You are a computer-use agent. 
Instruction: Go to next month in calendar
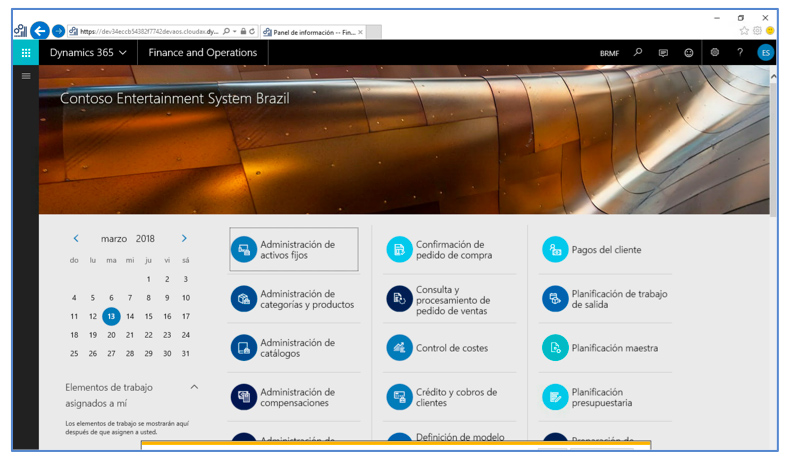click(184, 238)
